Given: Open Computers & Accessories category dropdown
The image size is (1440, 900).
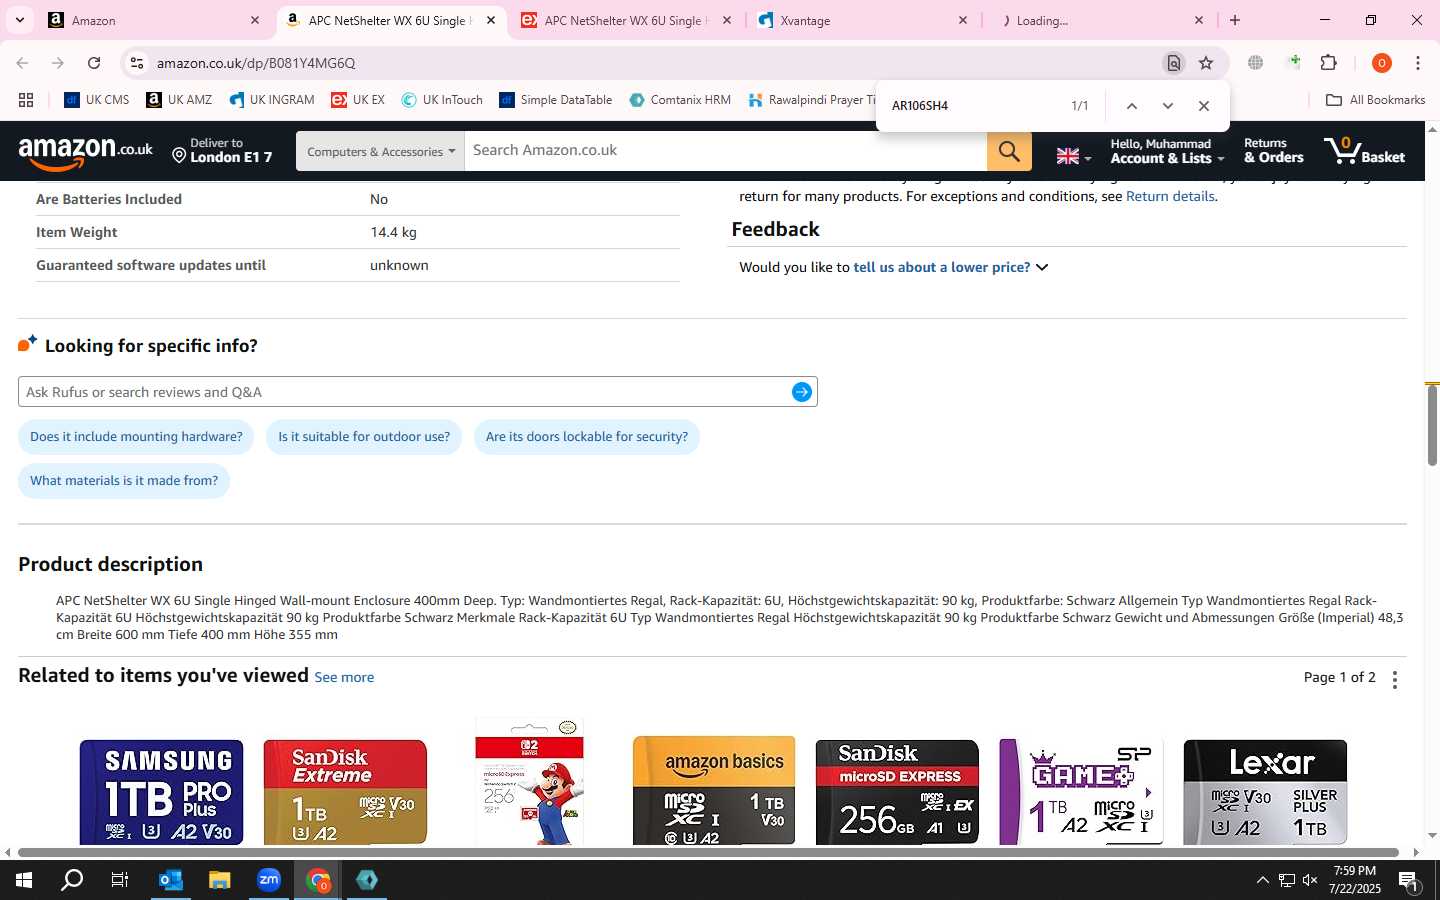Looking at the screenshot, I should tap(380, 152).
